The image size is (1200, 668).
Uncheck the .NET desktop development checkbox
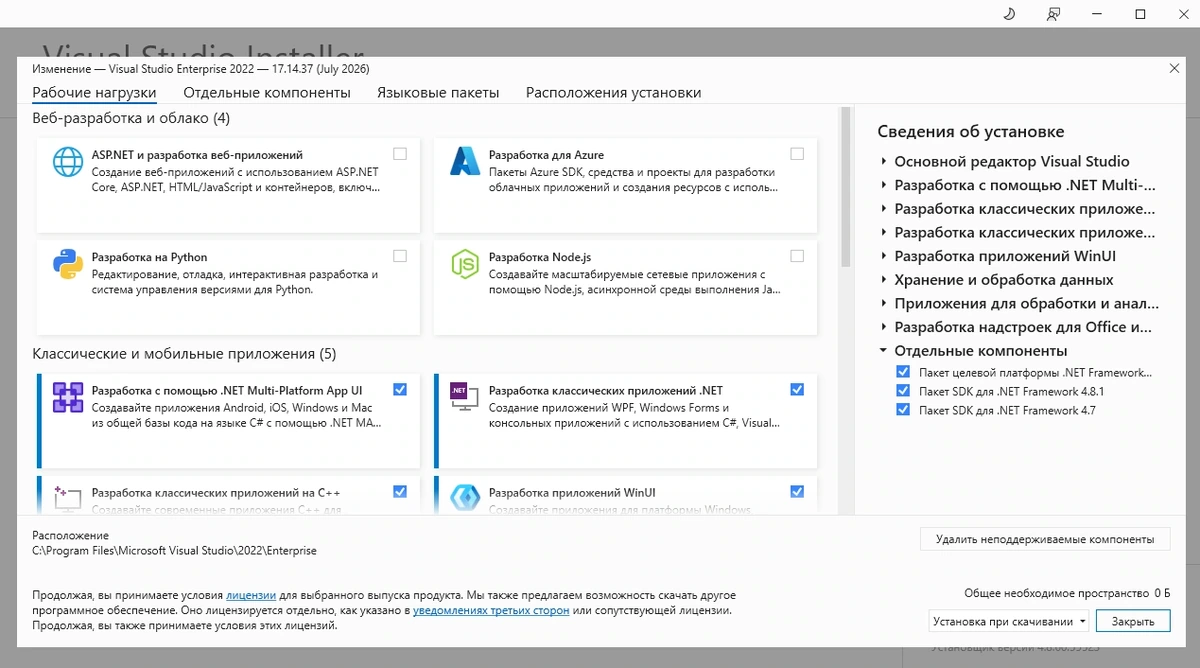[x=797, y=389]
